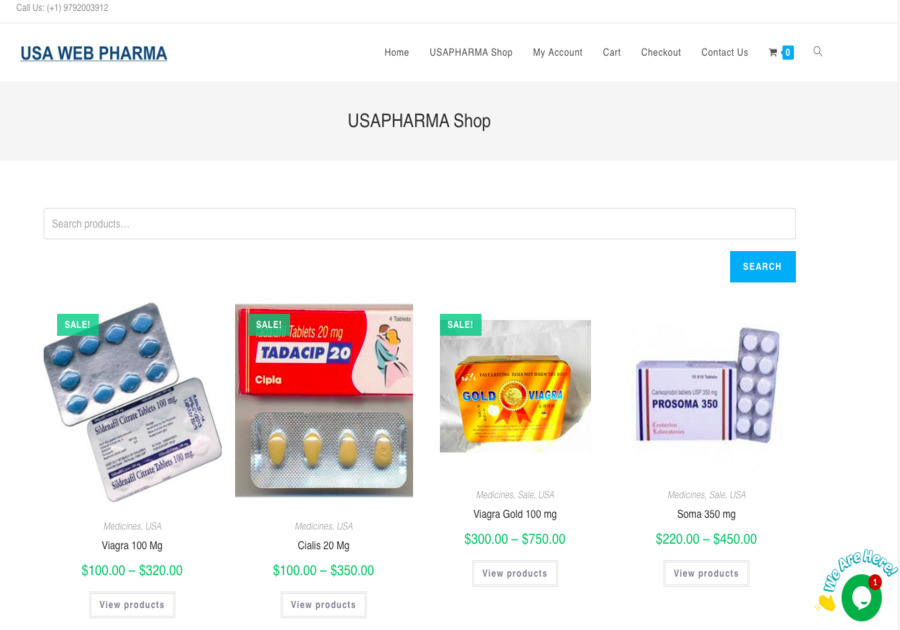Open the Gold Viagra product image

[515, 386]
